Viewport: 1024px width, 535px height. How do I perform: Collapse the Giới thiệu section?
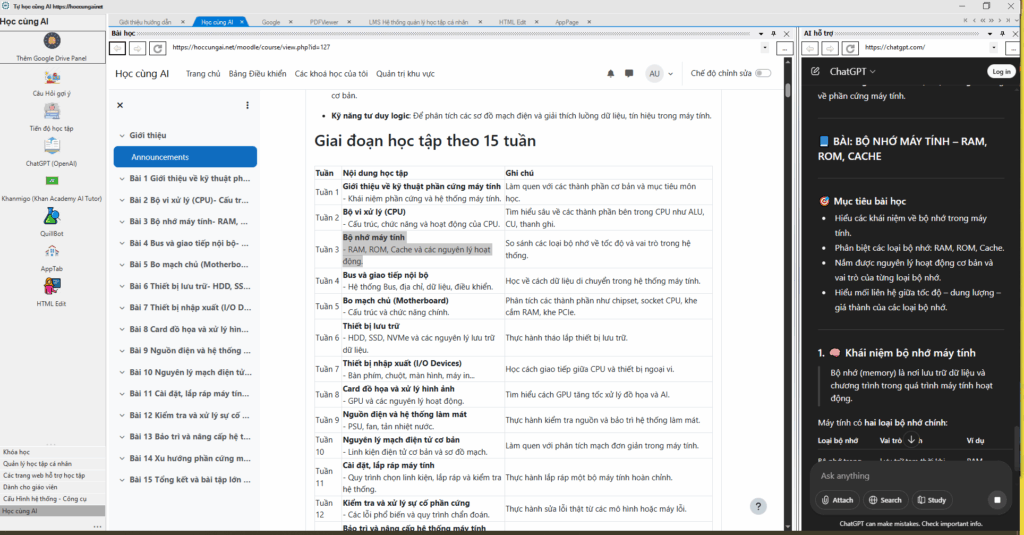pos(121,135)
